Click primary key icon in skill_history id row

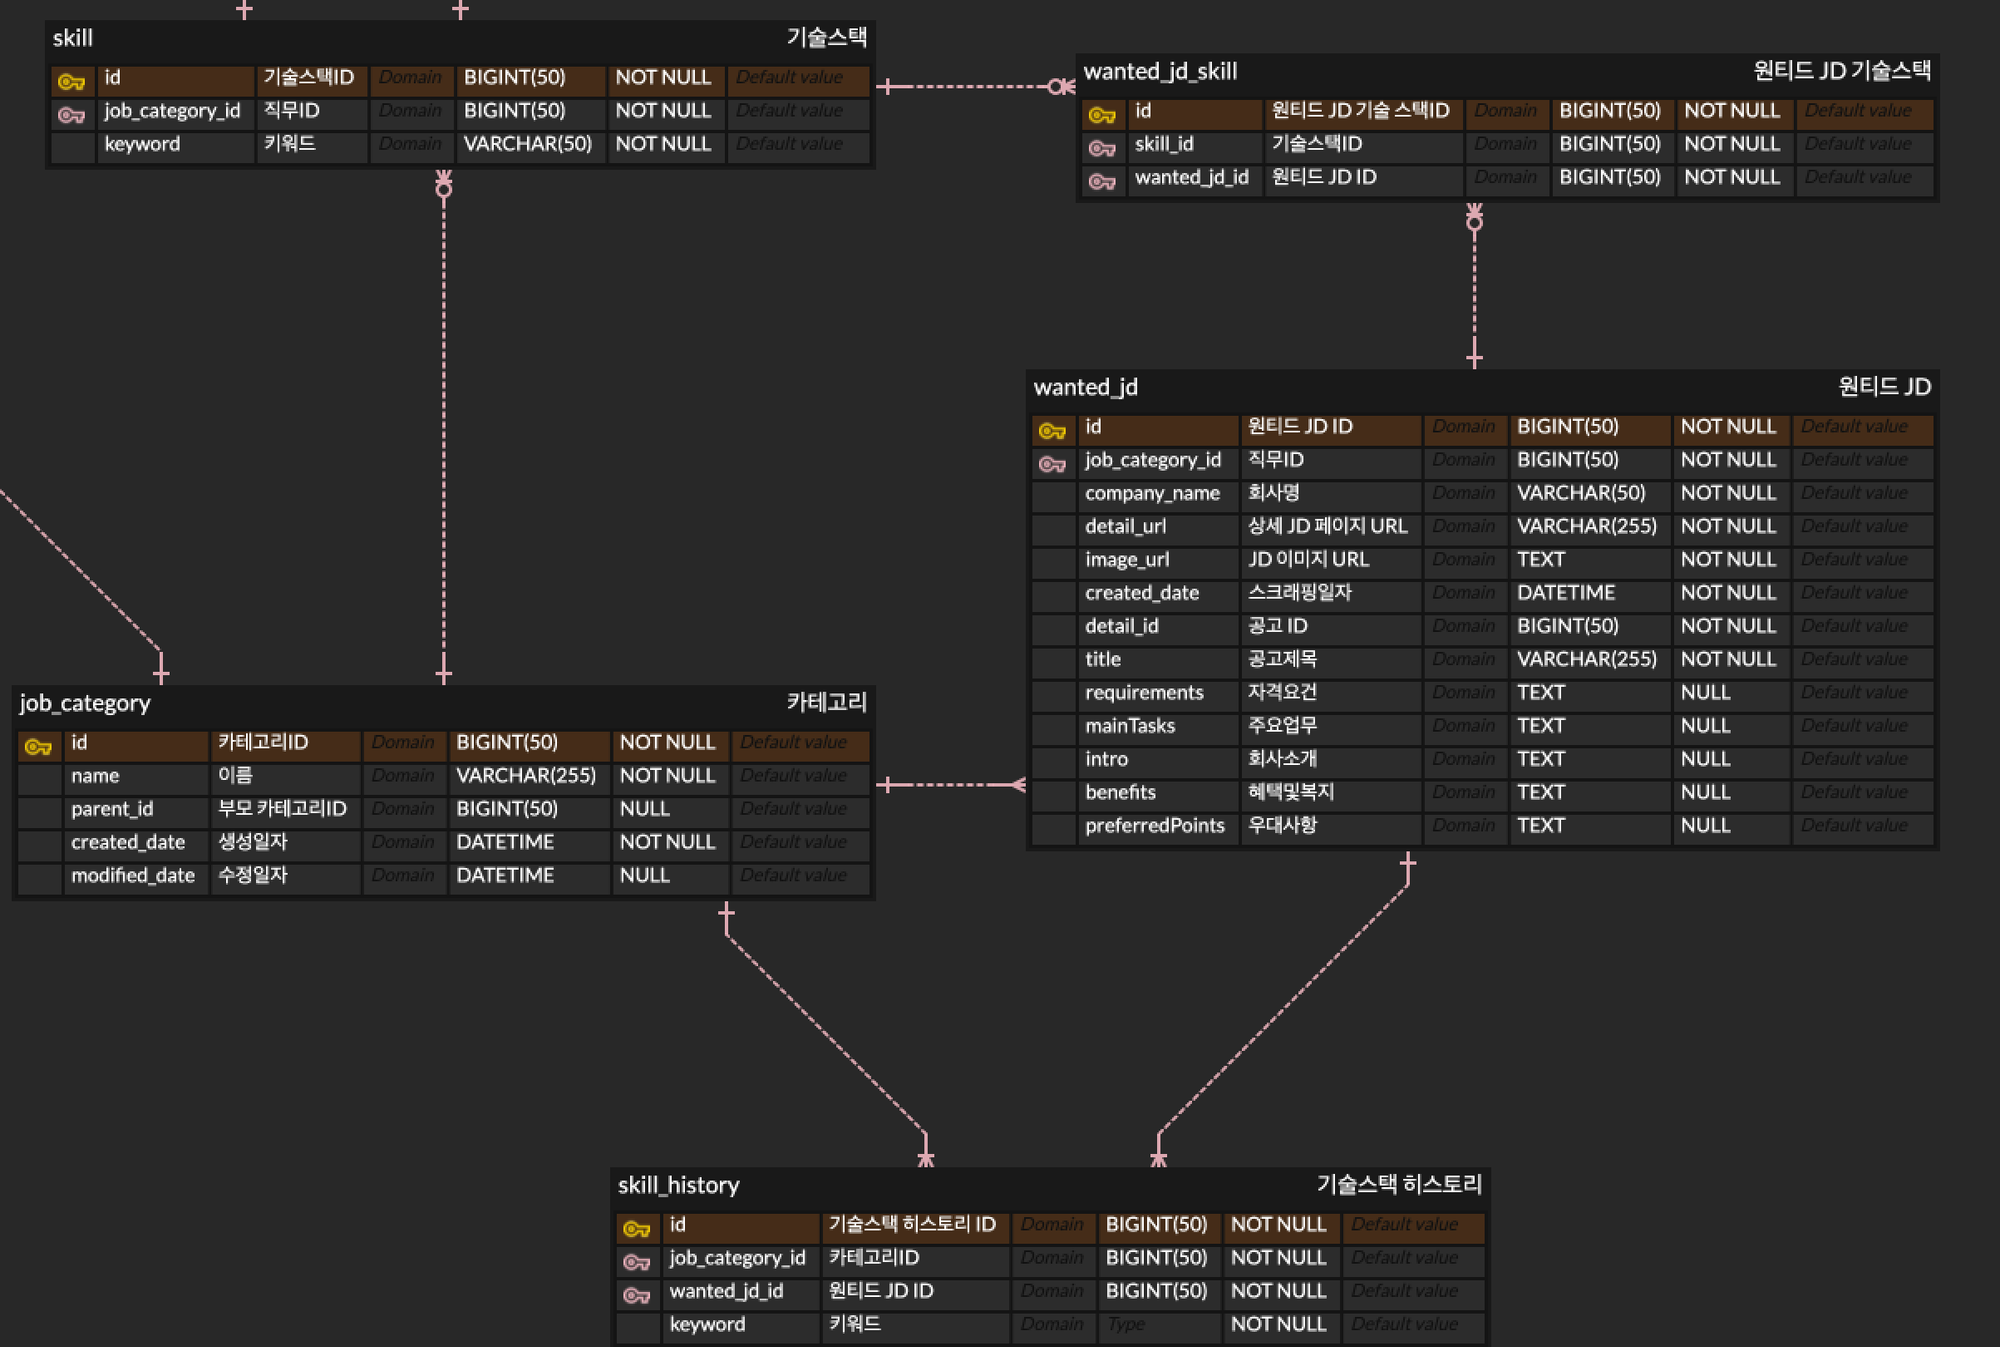(637, 1229)
